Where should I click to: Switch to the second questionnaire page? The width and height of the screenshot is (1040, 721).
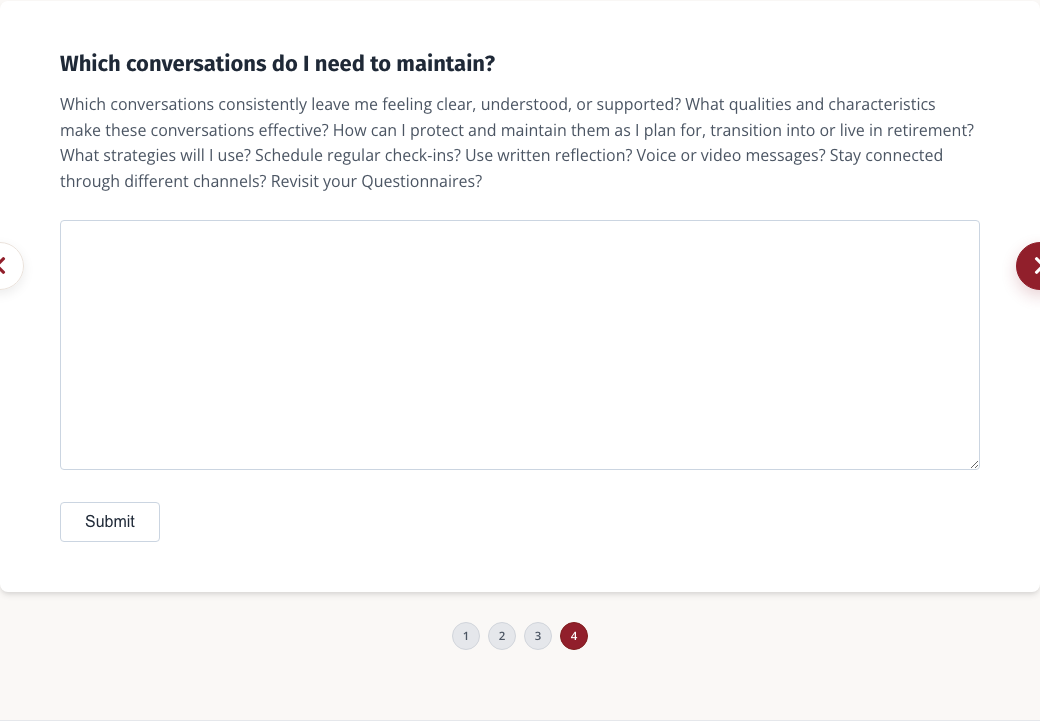click(x=502, y=636)
